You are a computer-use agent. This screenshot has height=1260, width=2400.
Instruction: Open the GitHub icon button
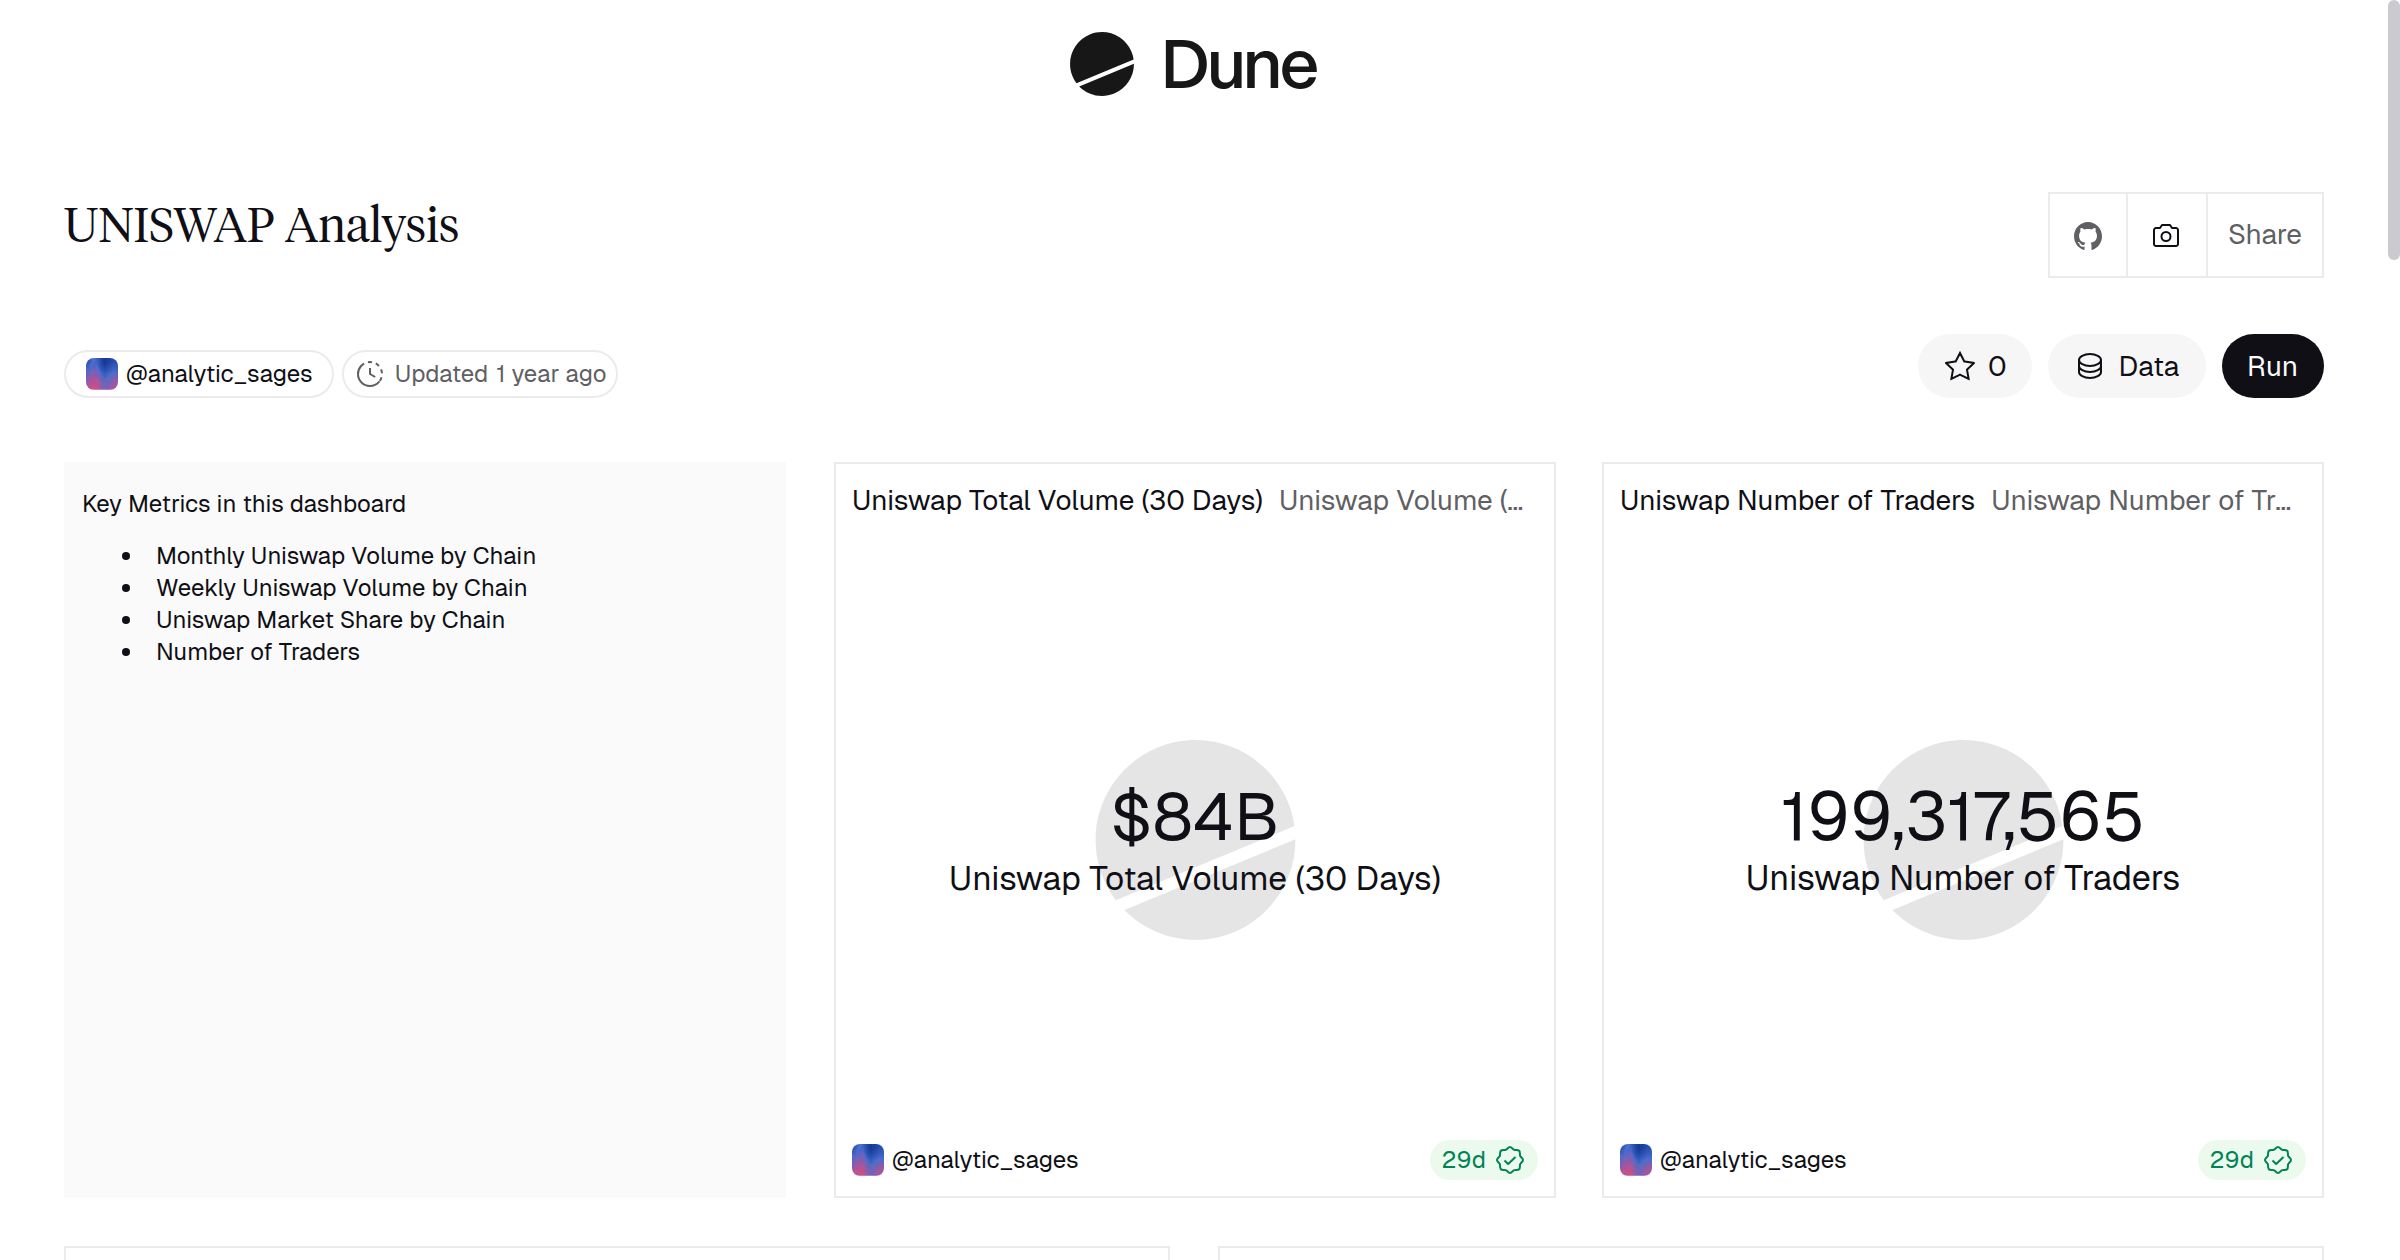point(2087,236)
